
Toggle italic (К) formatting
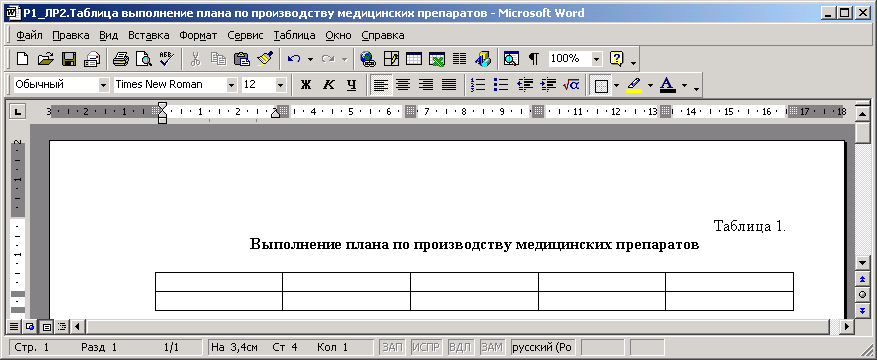[328, 84]
